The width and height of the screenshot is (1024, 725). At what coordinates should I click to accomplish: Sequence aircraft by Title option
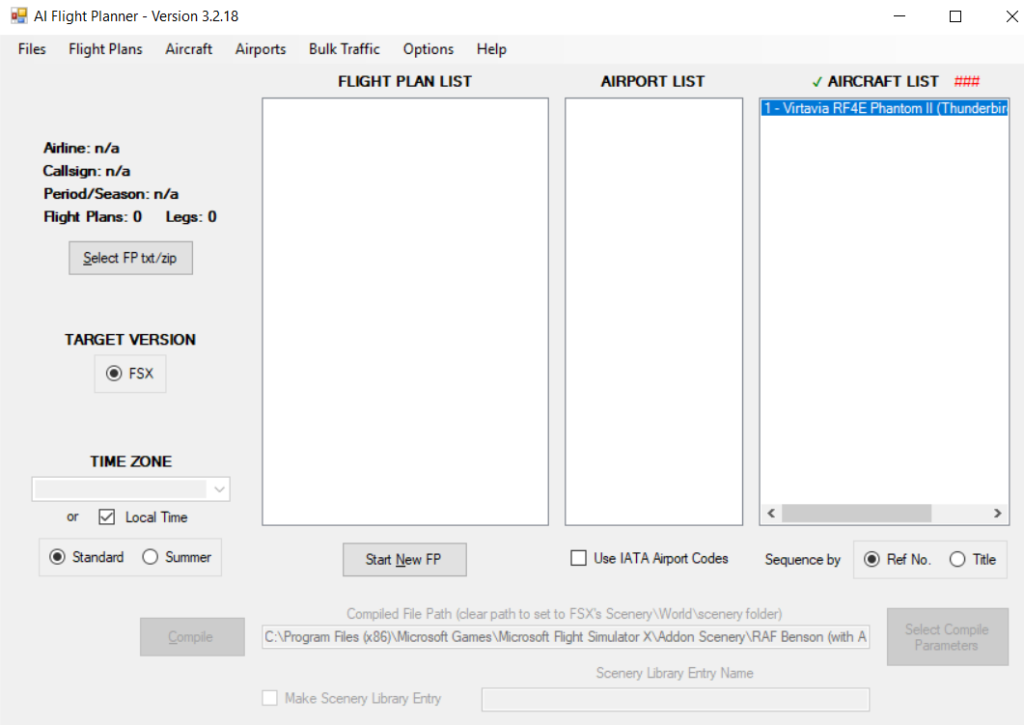pos(958,559)
